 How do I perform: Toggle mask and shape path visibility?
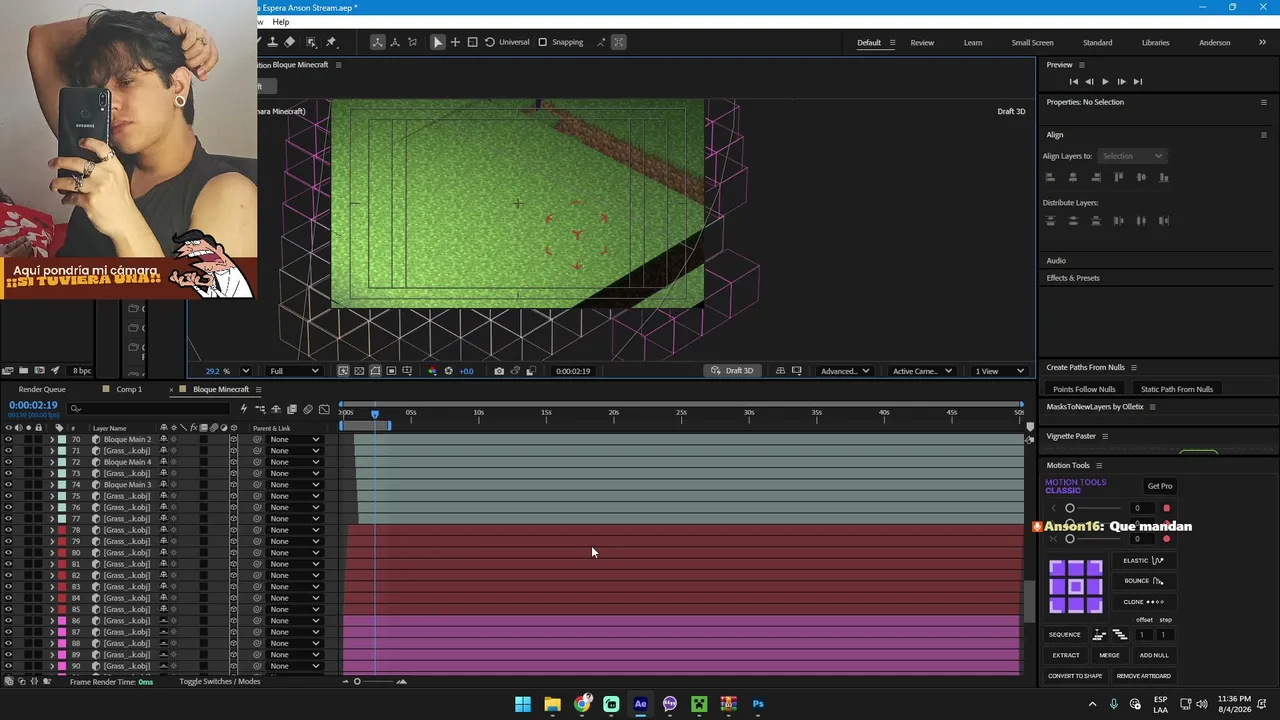click(375, 371)
